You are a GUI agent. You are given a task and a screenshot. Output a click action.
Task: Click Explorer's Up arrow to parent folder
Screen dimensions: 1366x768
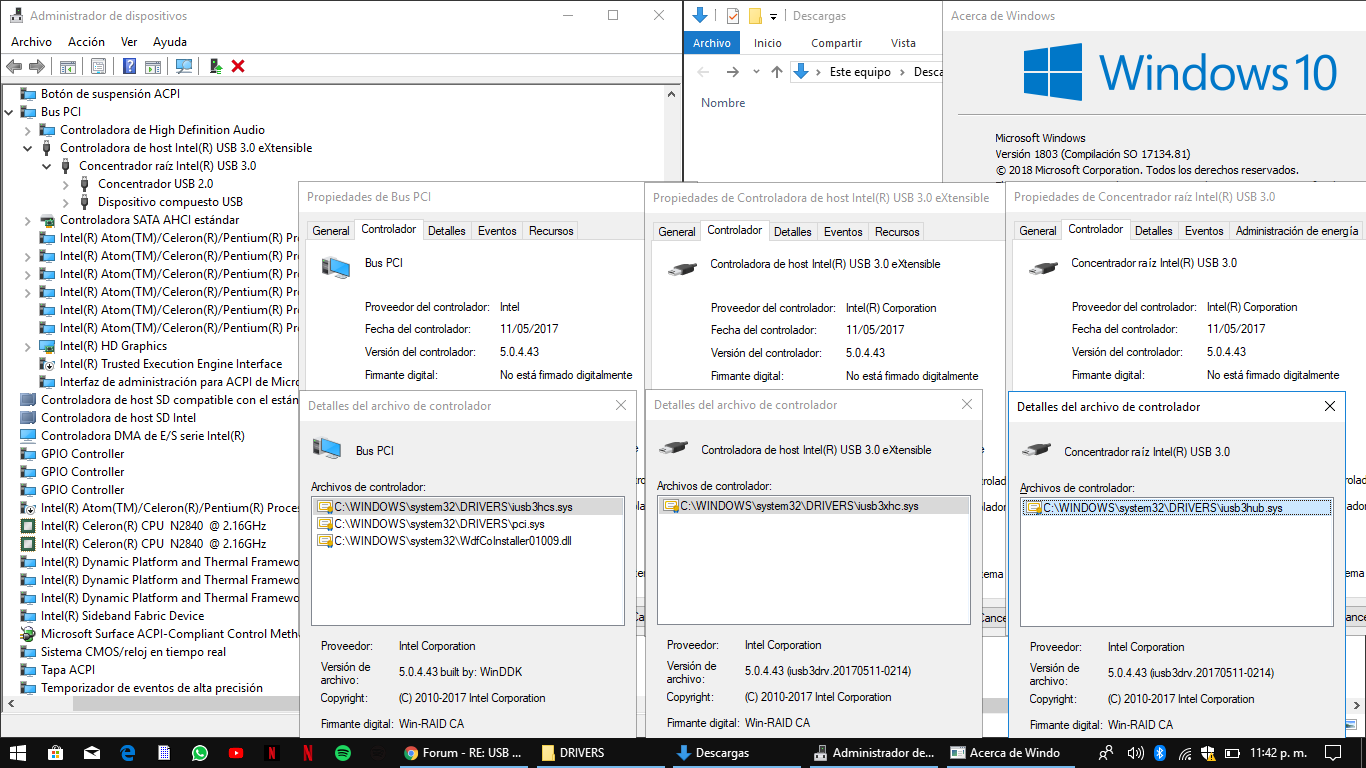click(777, 72)
